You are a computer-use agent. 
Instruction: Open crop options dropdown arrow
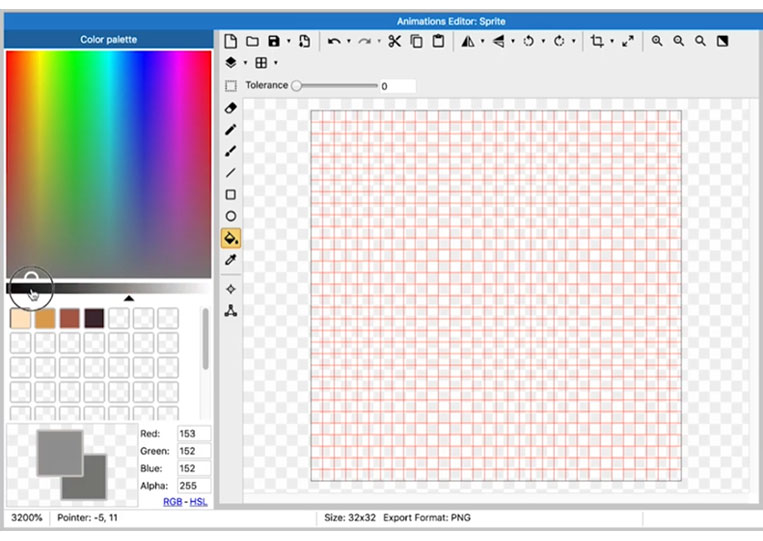(612, 41)
